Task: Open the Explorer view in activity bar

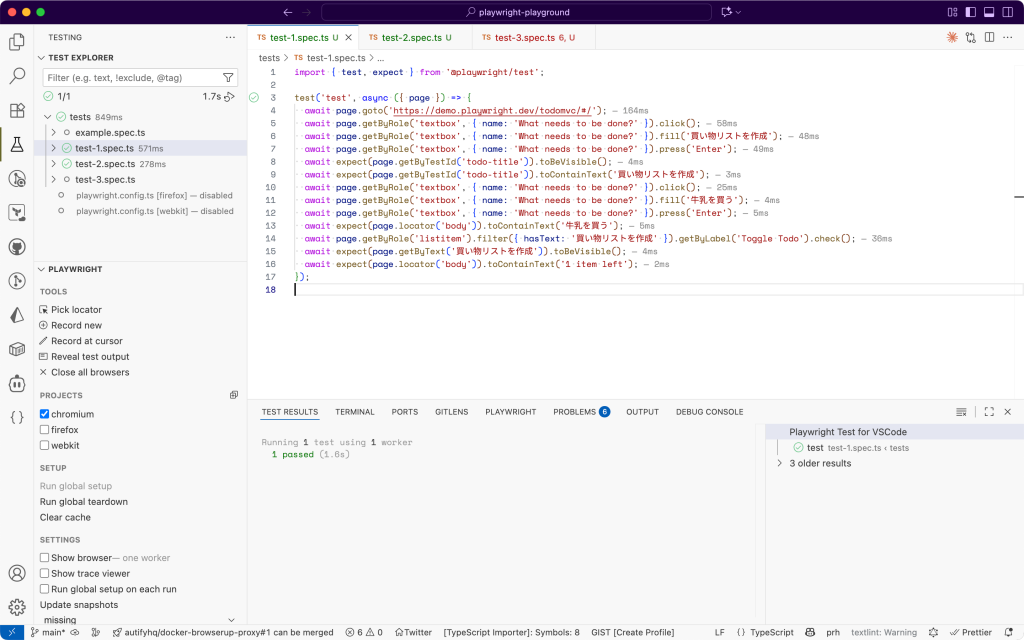Action: click(x=17, y=42)
